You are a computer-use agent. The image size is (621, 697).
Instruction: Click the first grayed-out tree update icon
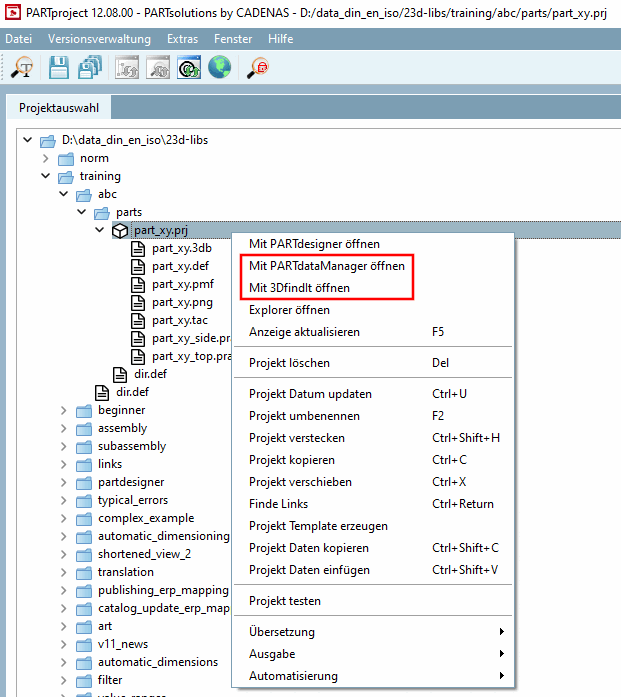[127, 68]
